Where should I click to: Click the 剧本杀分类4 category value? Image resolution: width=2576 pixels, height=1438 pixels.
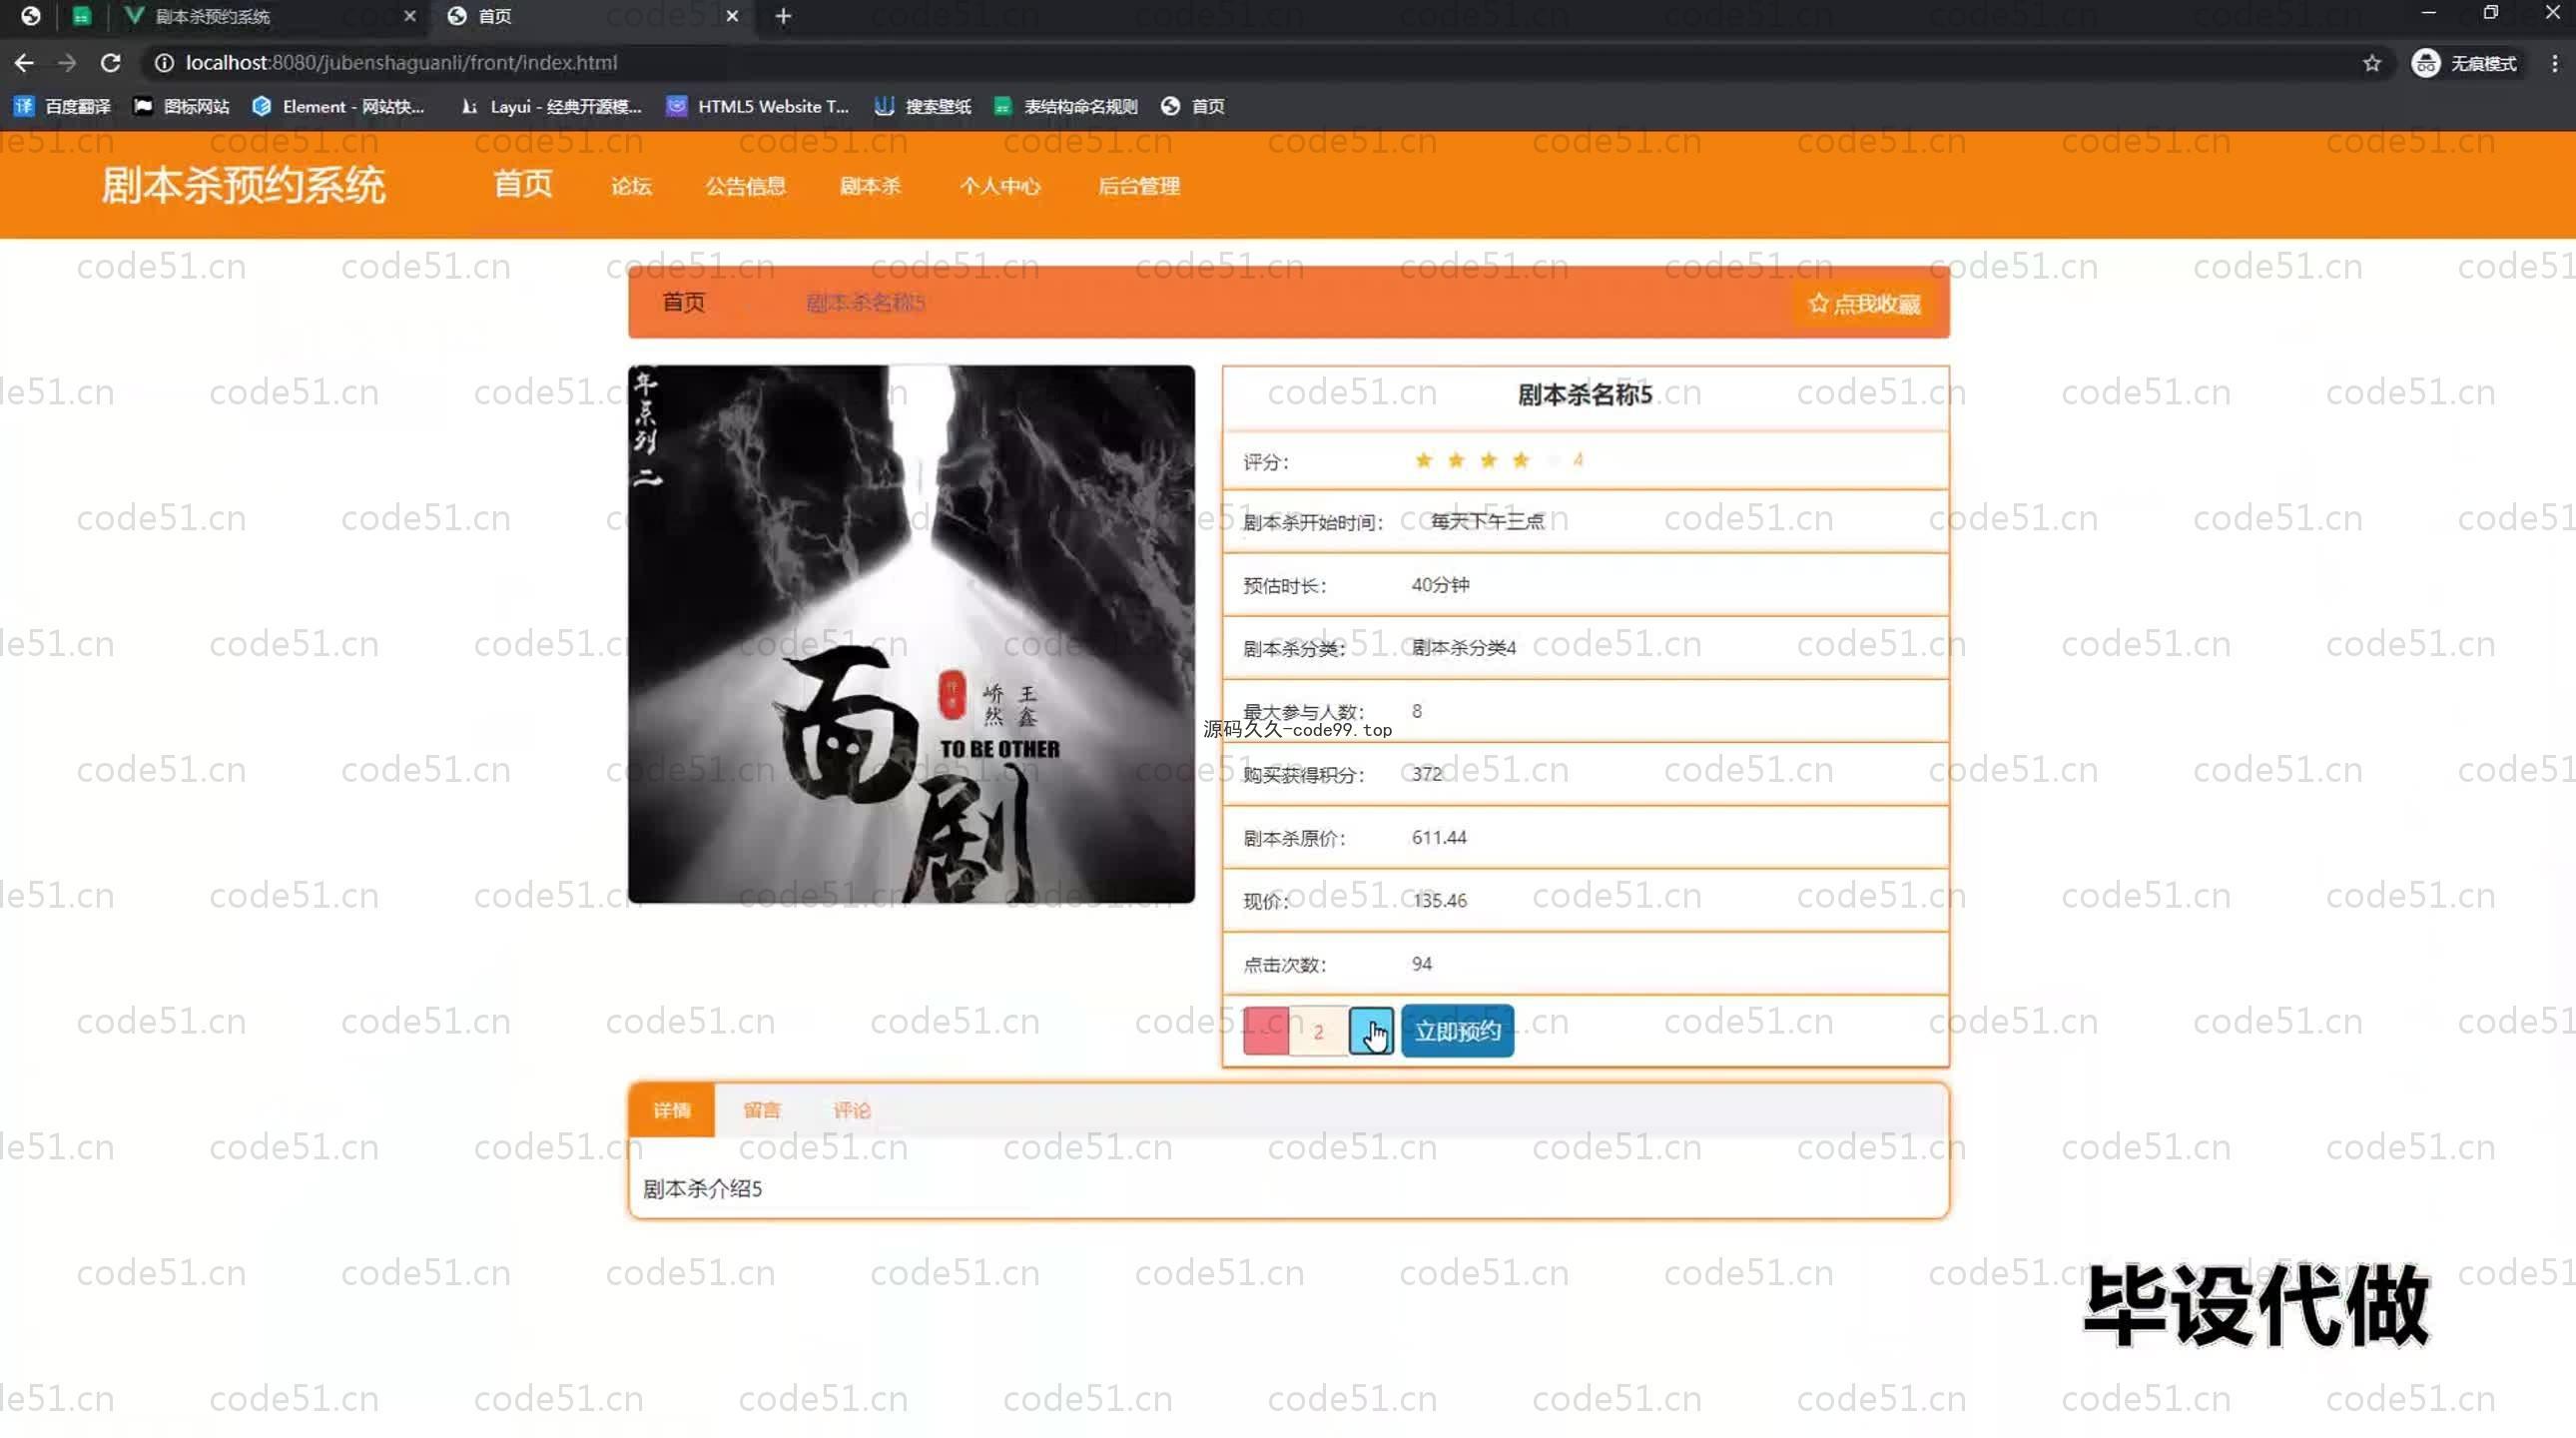pos(1464,648)
